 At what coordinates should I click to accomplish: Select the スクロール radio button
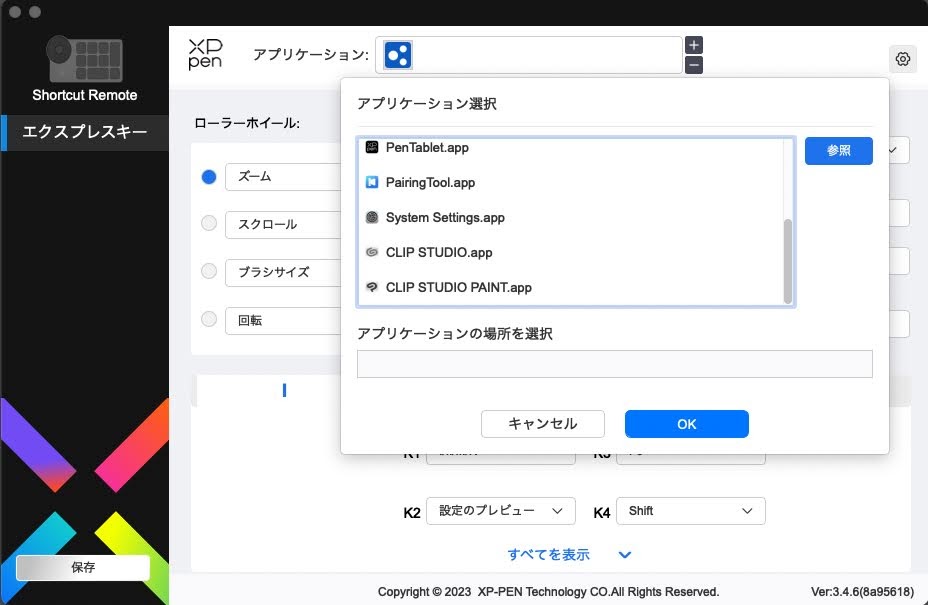tap(209, 223)
